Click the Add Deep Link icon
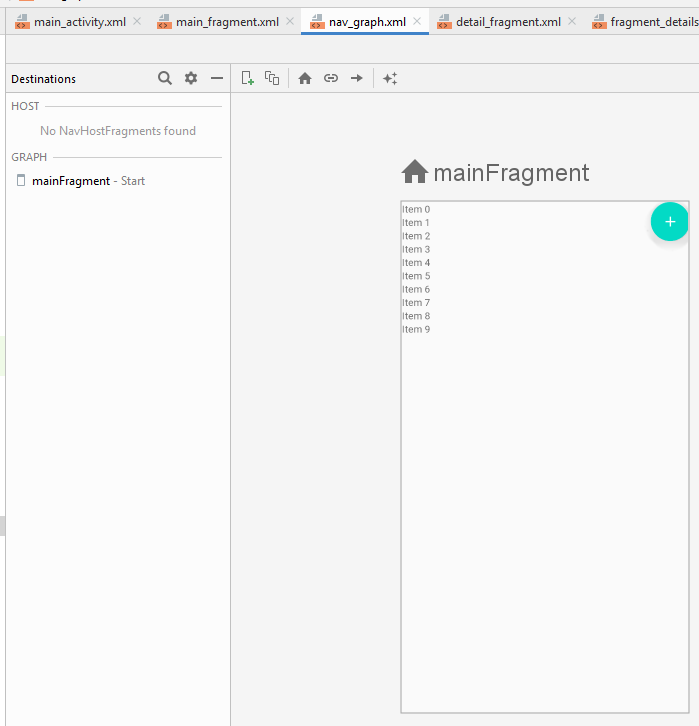 (x=331, y=78)
